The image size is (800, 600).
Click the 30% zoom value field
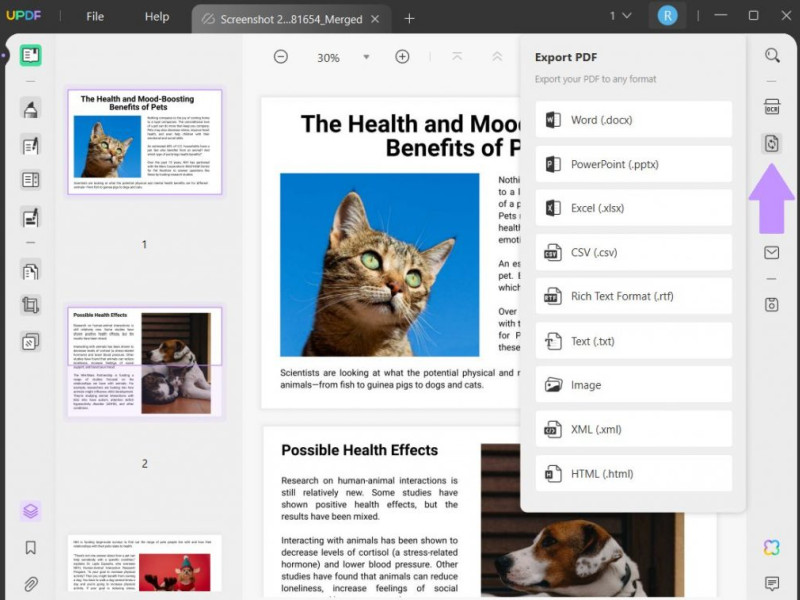tap(328, 58)
